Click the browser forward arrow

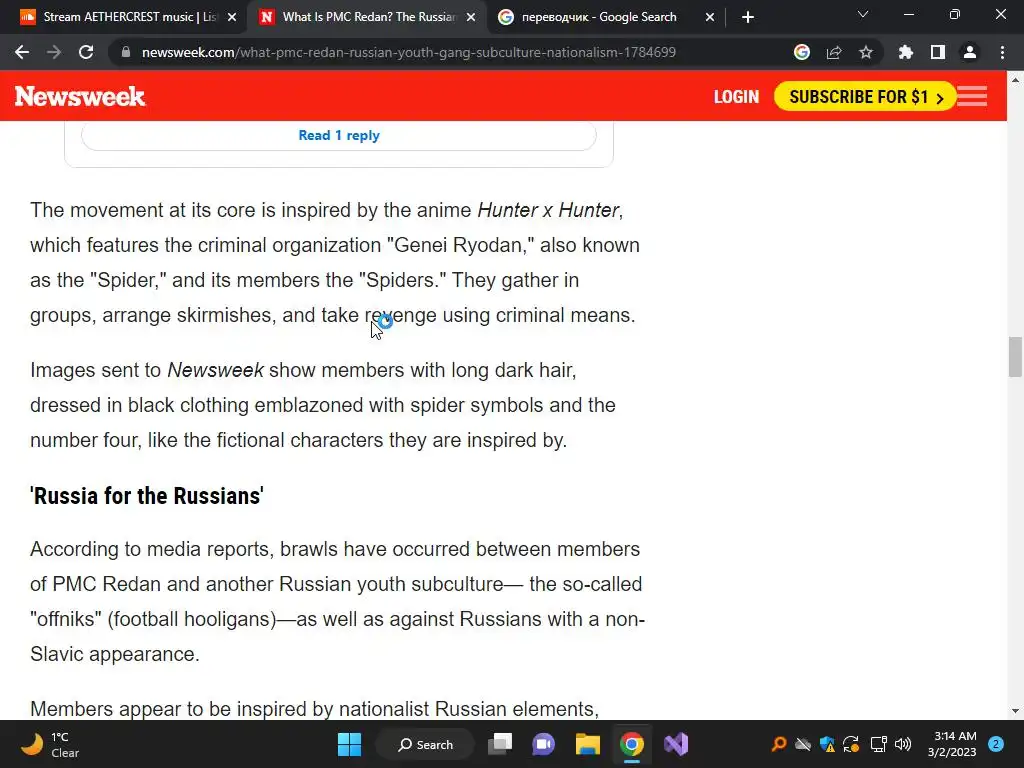[54, 52]
